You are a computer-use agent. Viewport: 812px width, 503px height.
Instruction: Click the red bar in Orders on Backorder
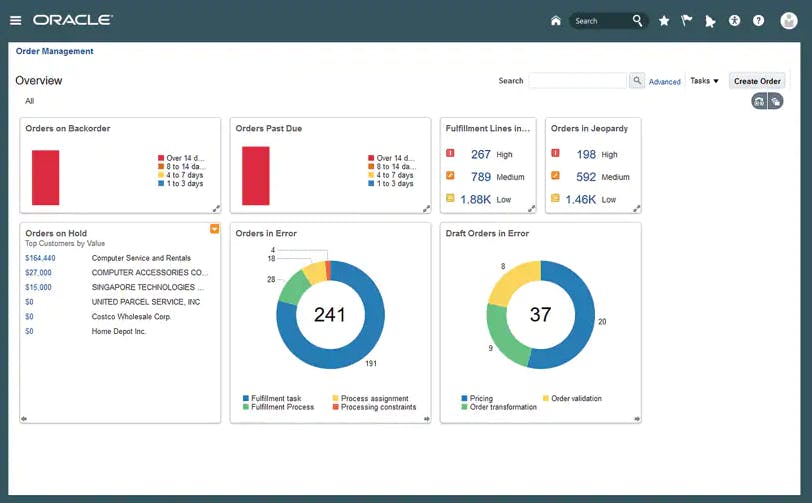pos(46,178)
